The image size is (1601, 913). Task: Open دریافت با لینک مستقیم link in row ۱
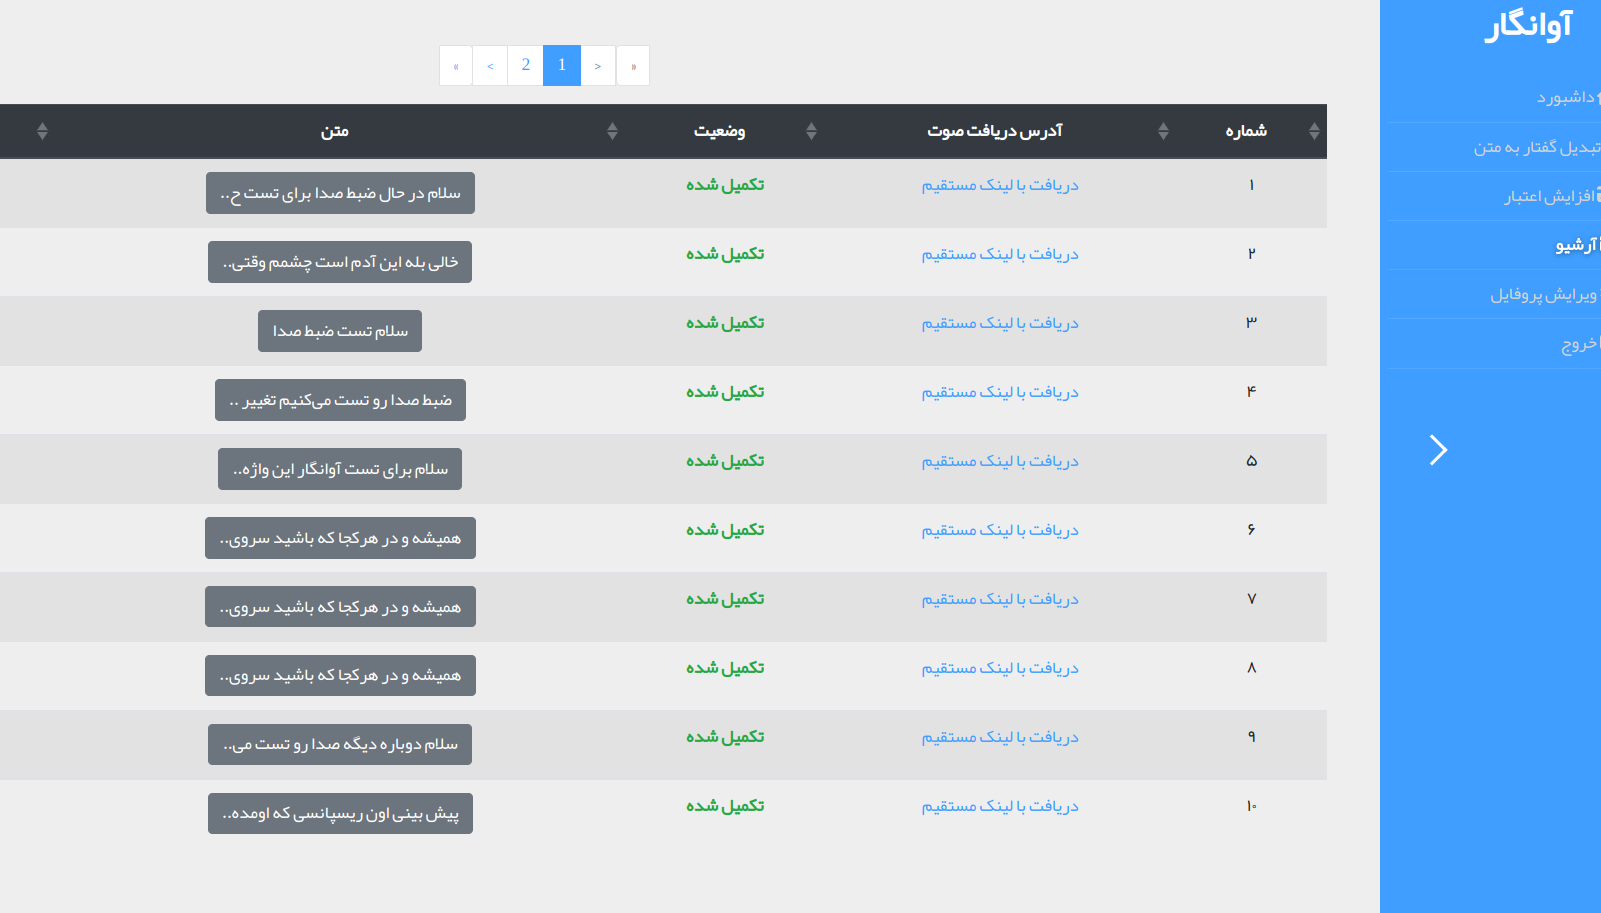click(x=1000, y=185)
